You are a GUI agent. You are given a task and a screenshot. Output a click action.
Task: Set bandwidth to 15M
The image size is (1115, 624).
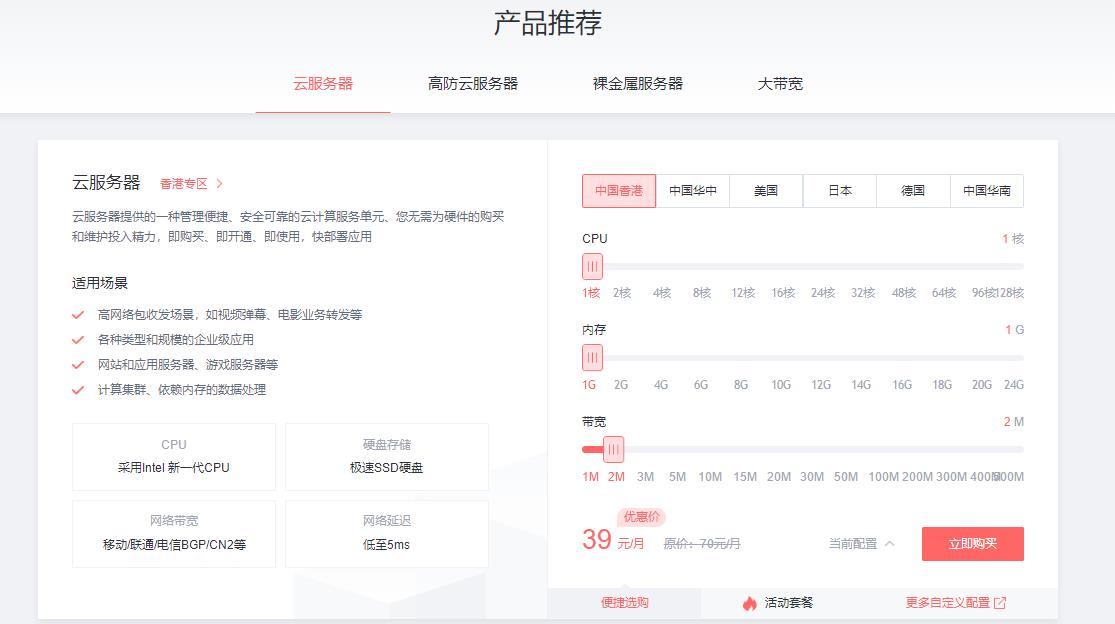click(745, 476)
